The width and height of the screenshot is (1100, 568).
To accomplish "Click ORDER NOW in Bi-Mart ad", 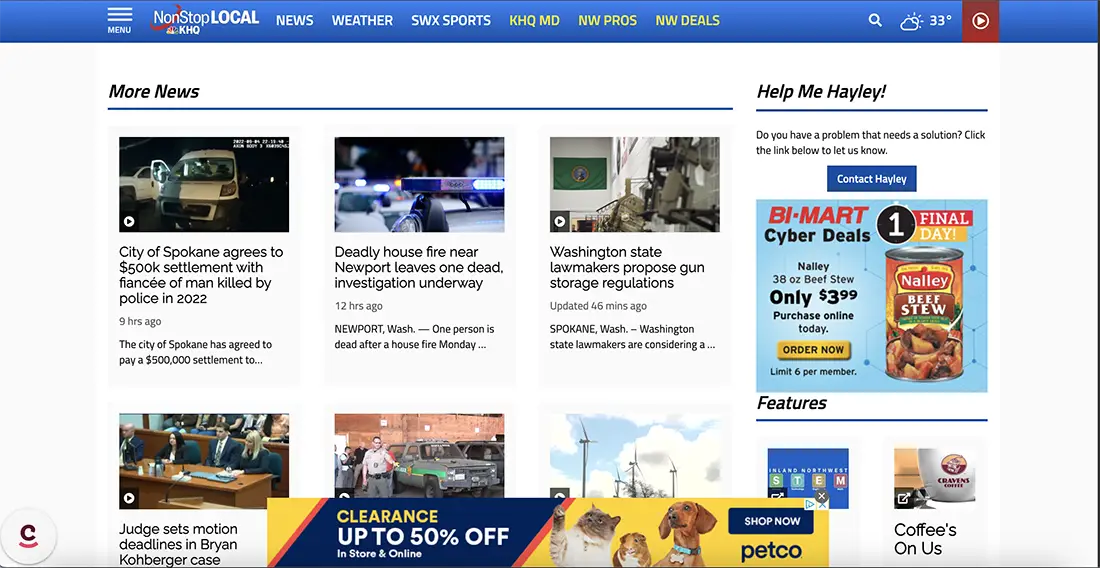I will tap(813, 349).
